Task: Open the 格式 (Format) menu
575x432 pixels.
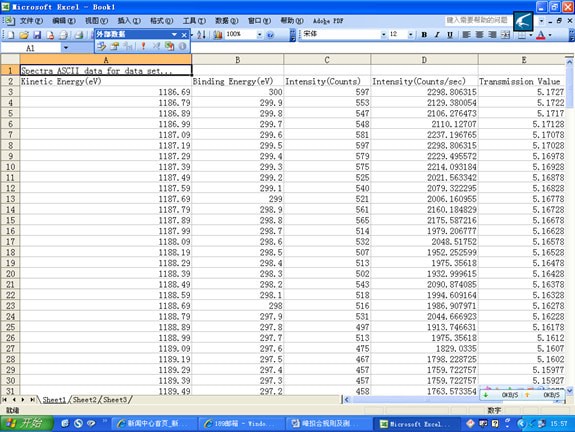Action: 162,21
